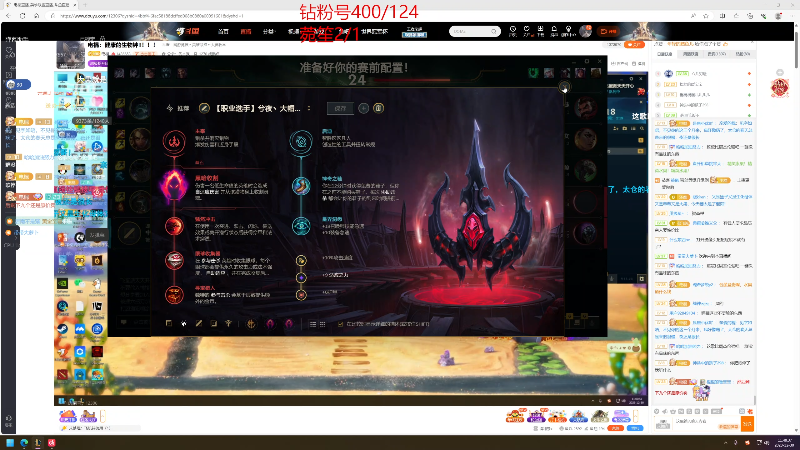
Task: Select the blue boots secondary rune
Action: coord(301,186)
